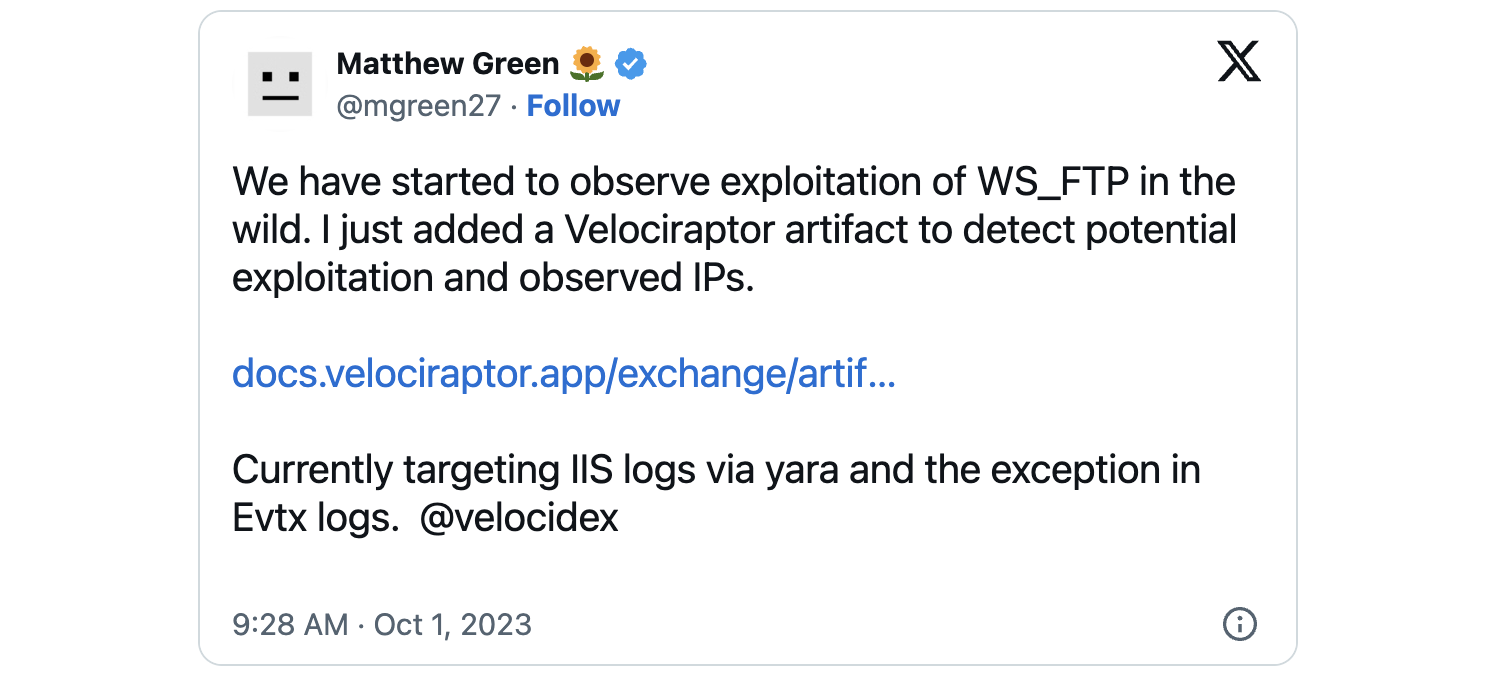The width and height of the screenshot is (1508, 674).
Task: Open the tweet info circle icon
Action: (x=1239, y=625)
